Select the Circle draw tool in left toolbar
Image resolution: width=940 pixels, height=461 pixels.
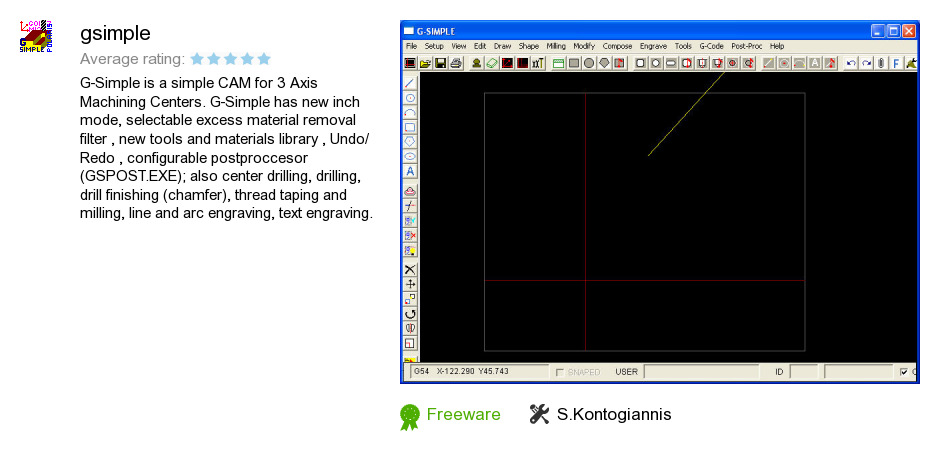pyautogui.click(x=410, y=98)
